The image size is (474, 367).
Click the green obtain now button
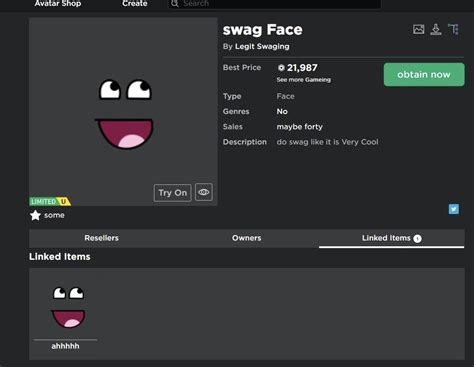(424, 75)
